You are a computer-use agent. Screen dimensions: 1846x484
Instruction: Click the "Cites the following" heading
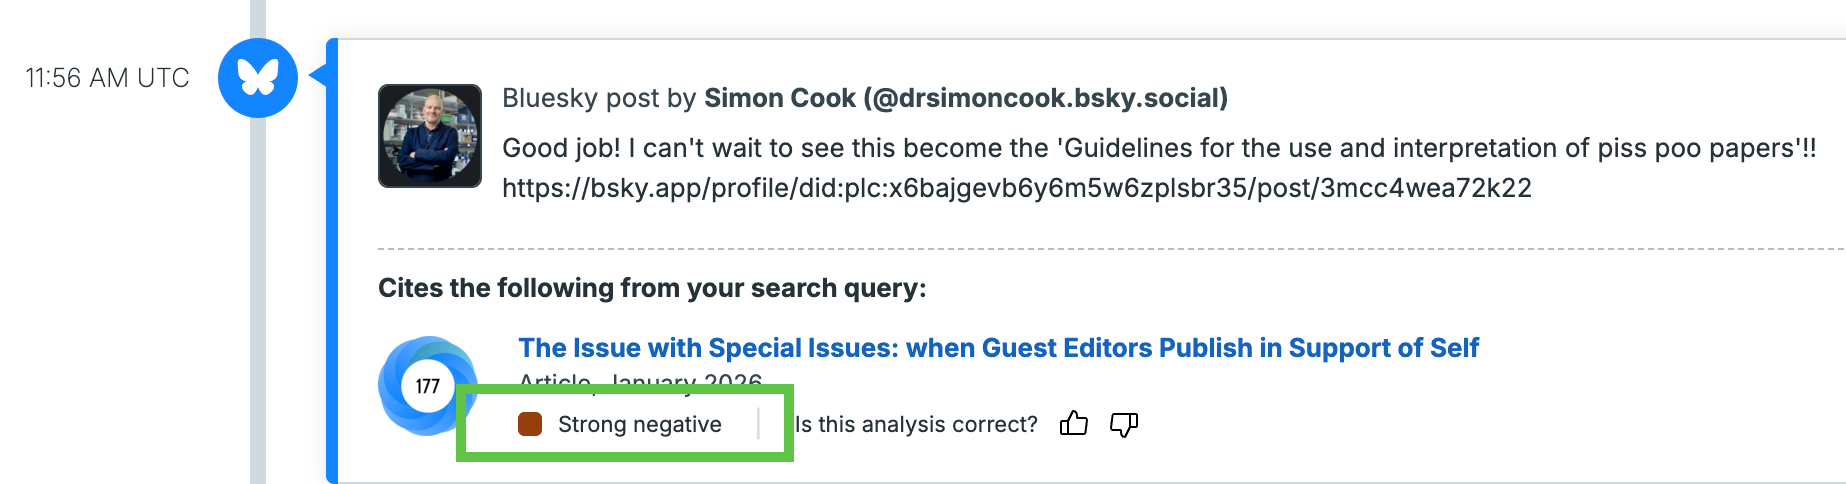[x=652, y=288]
